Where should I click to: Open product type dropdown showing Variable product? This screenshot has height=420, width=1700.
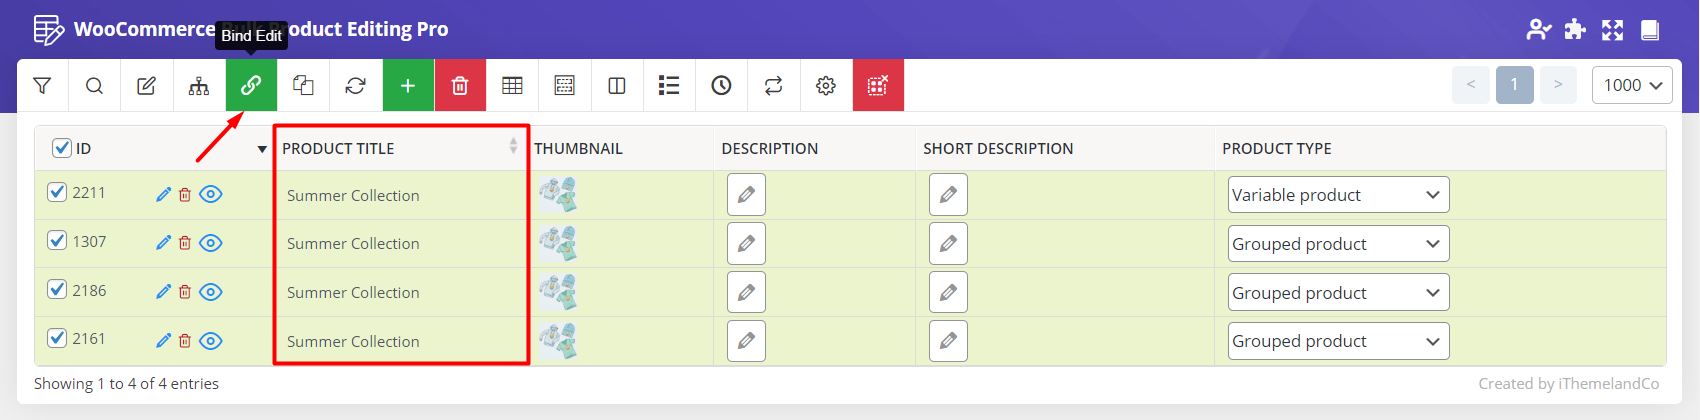tap(1338, 195)
